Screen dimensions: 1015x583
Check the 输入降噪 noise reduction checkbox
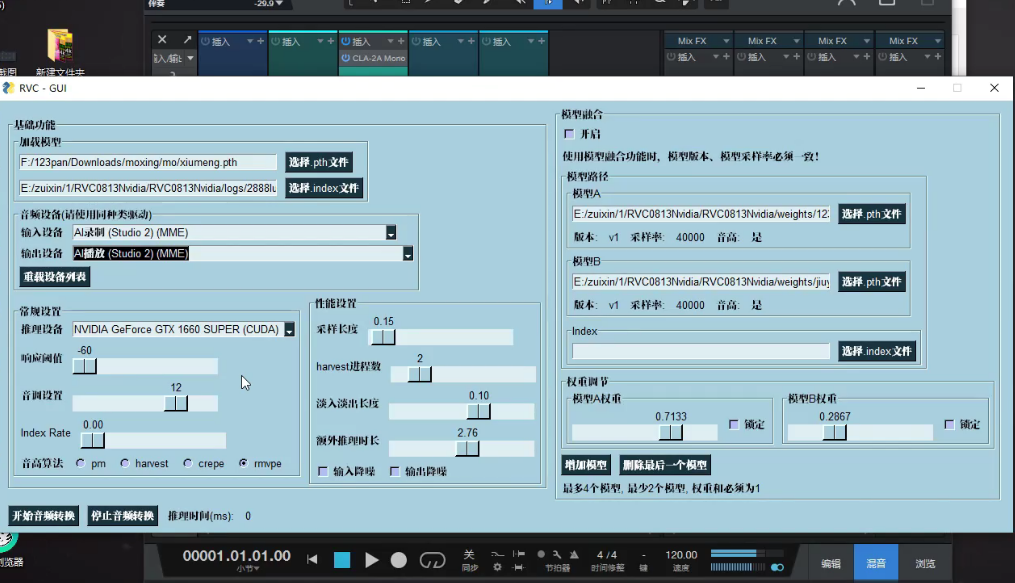pyautogui.click(x=322, y=470)
